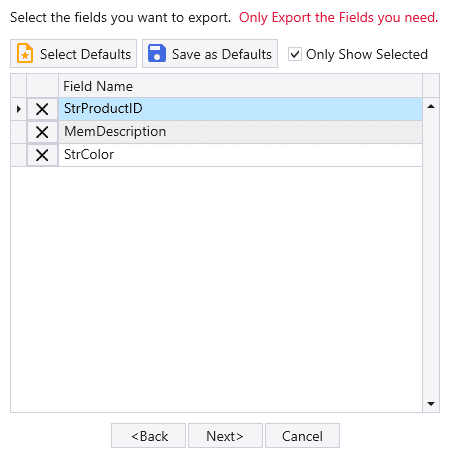Click the row indicator arrow beside StrProductID
Viewport: 452px width, 452px height.
(x=19, y=109)
